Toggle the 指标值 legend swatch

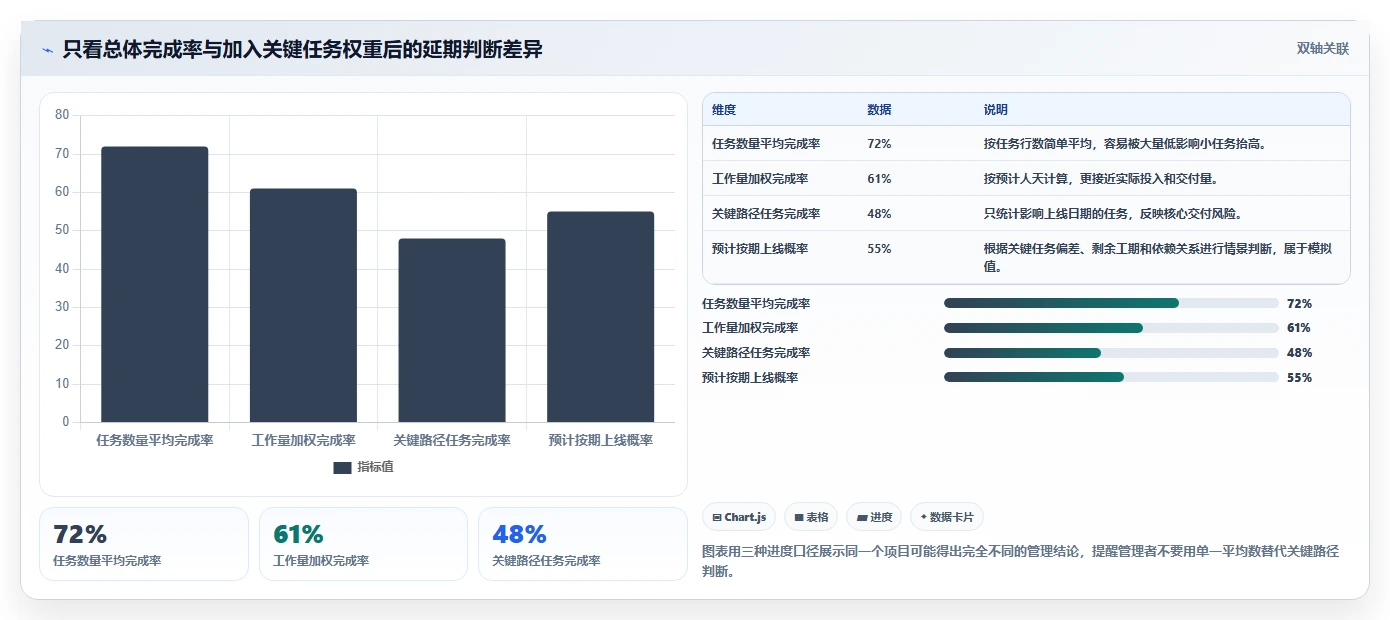(x=342, y=467)
